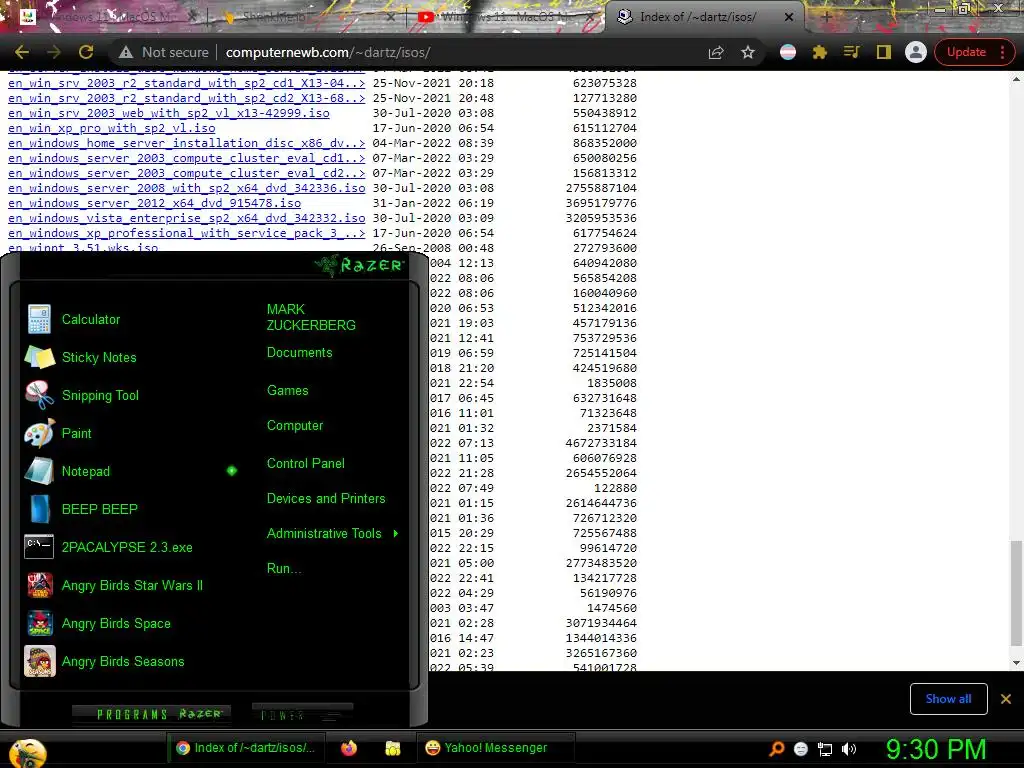The image size is (1024, 768).
Task: Click the round face tray icon
Action: [801, 749]
